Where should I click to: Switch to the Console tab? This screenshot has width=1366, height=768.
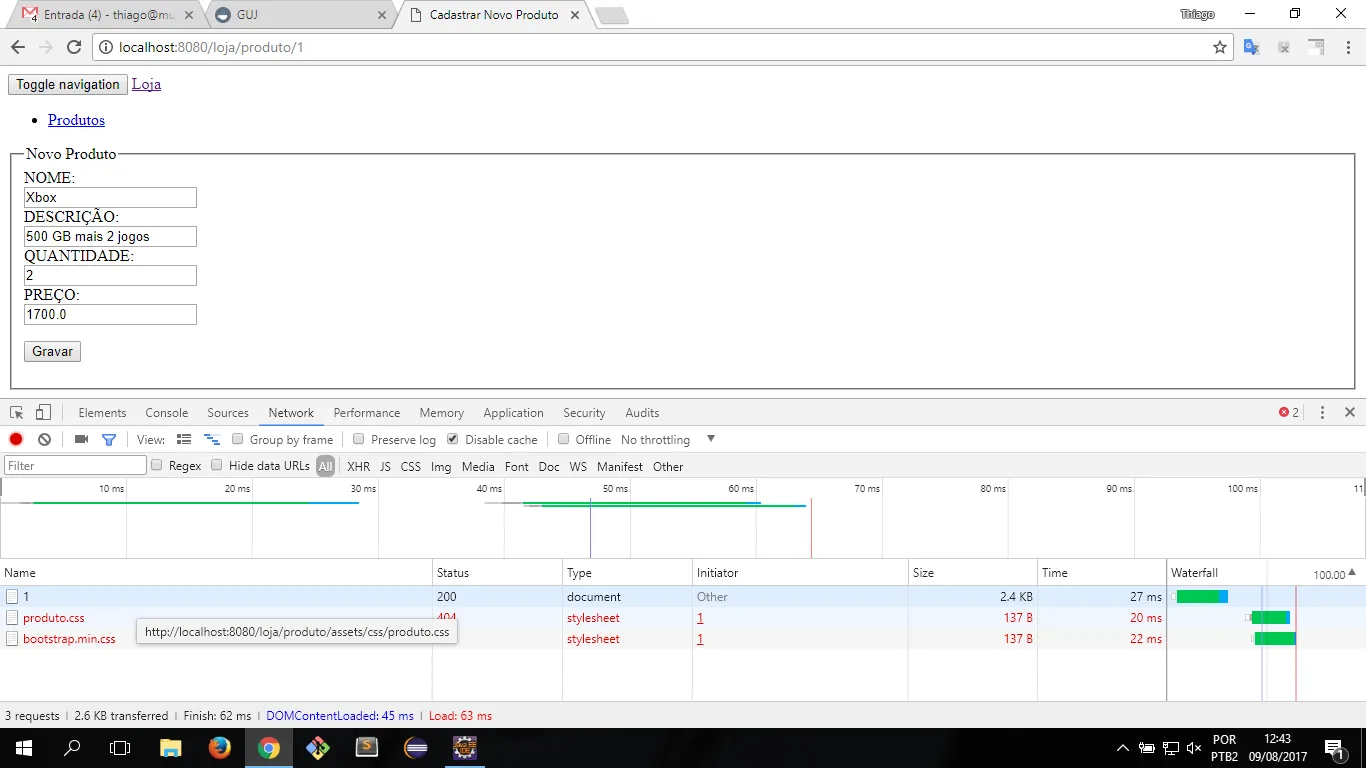(166, 412)
